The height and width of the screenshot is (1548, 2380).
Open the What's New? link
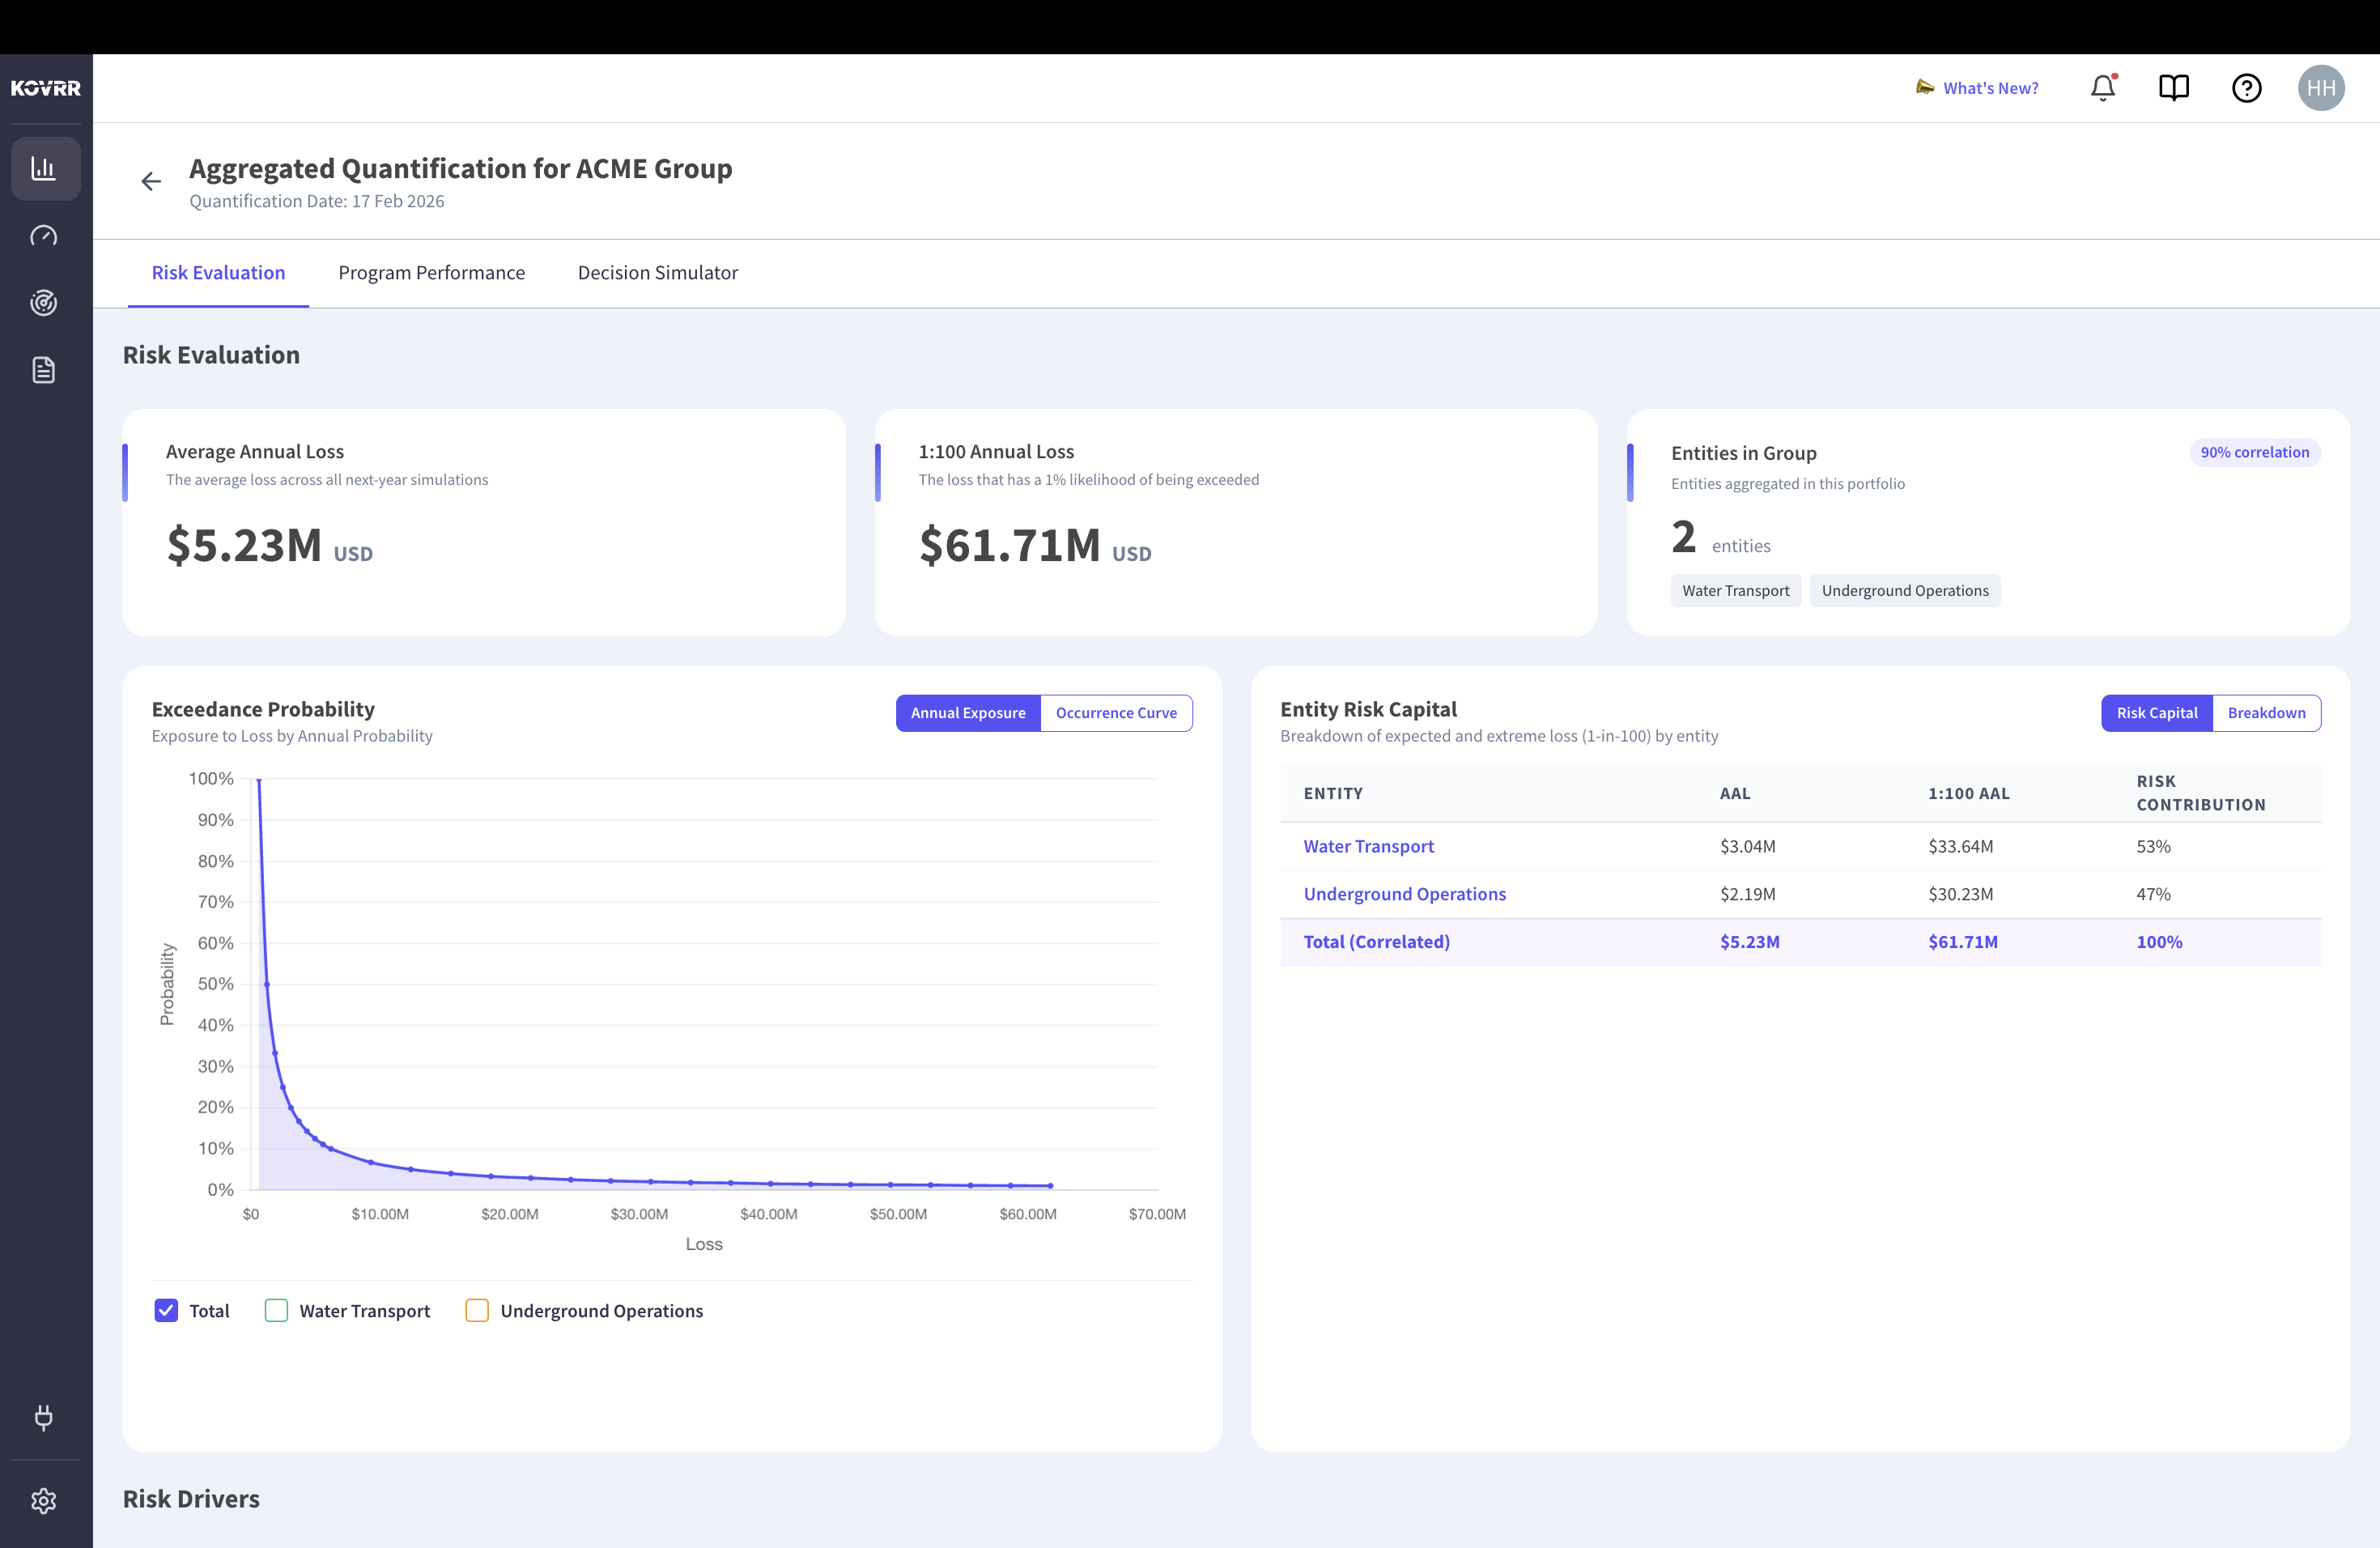pos(1990,88)
